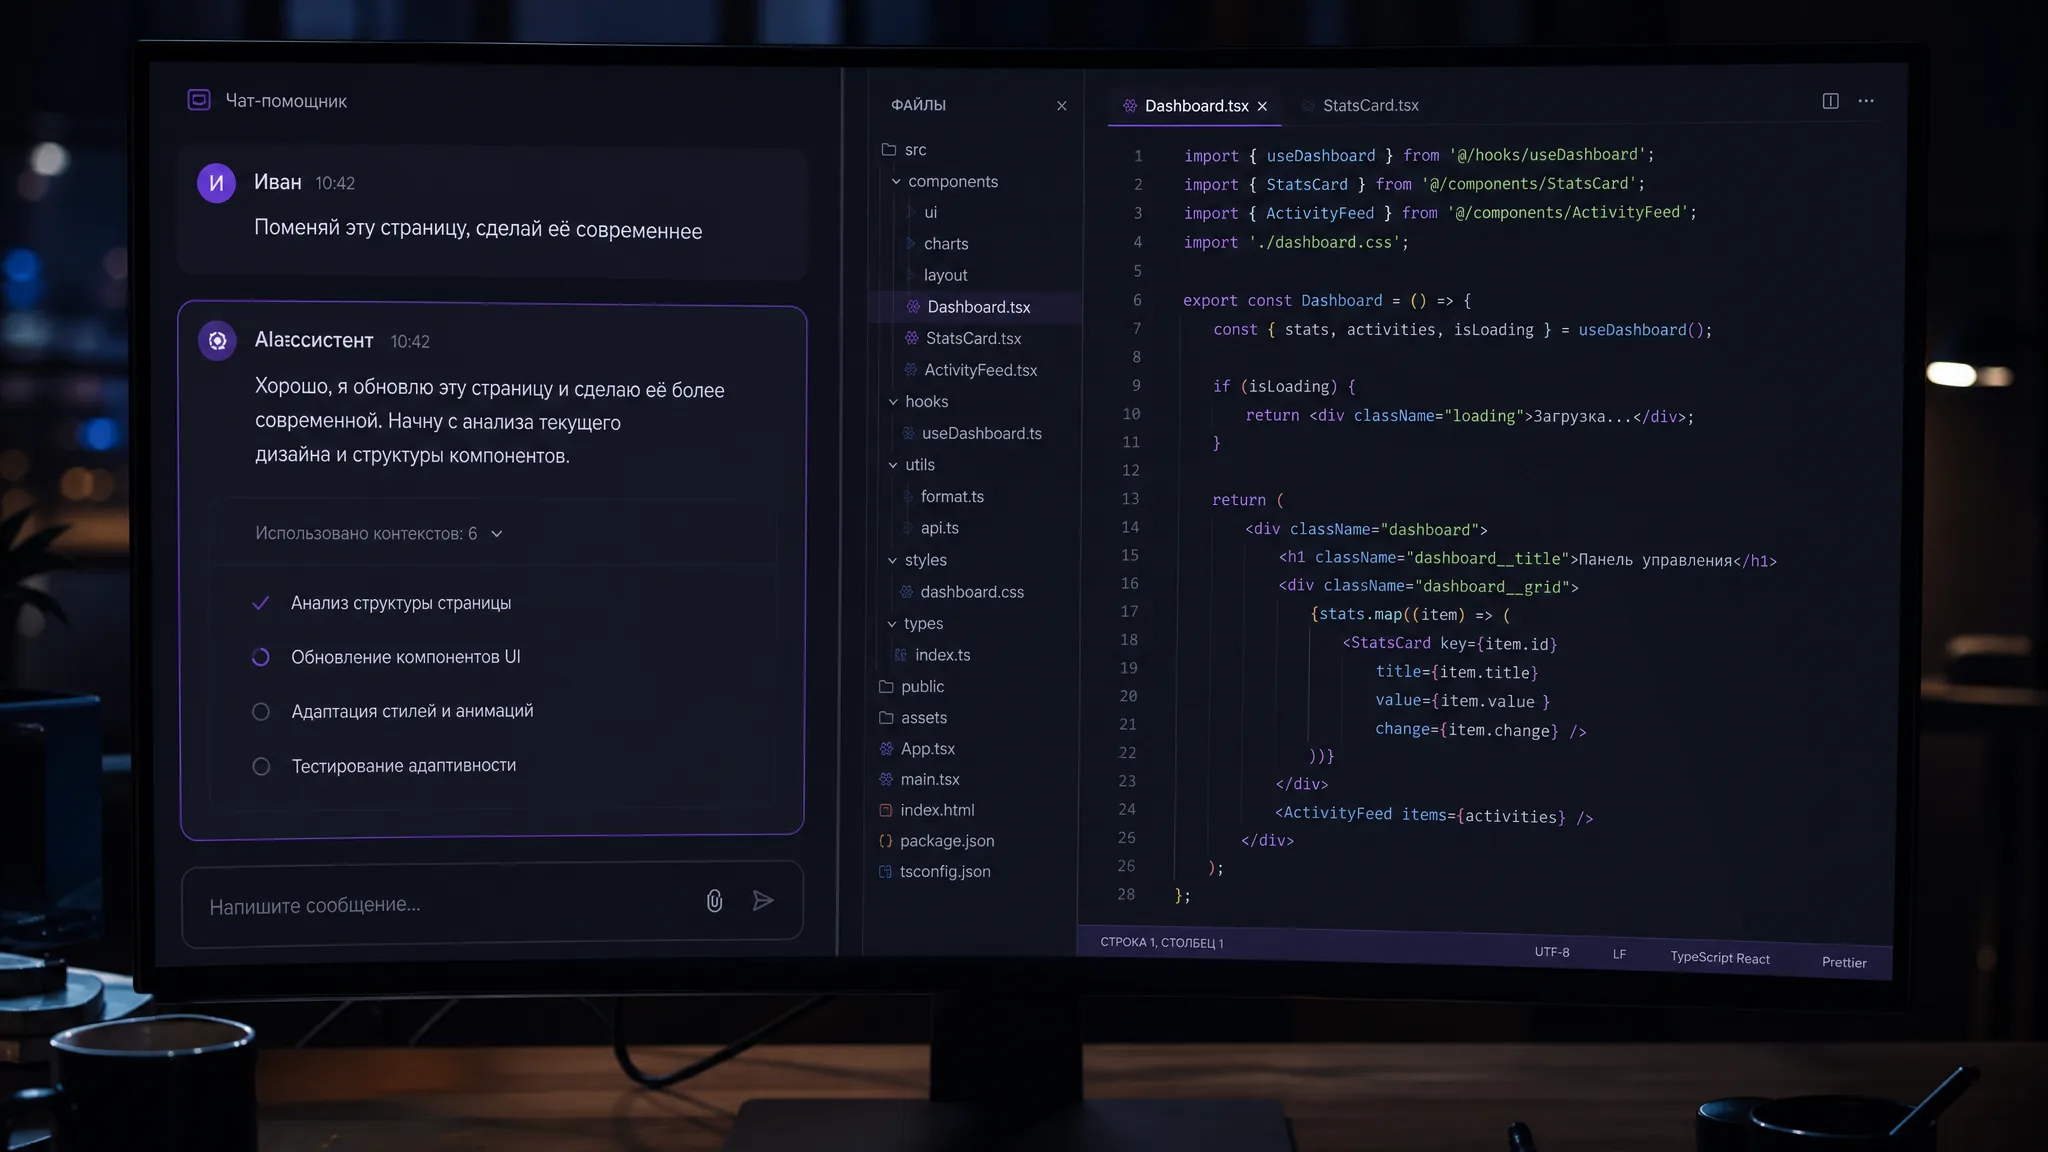Open ActivityFeed.tsx in the file tree
Viewport: 2048px width, 1152px height.
tap(980, 370)
